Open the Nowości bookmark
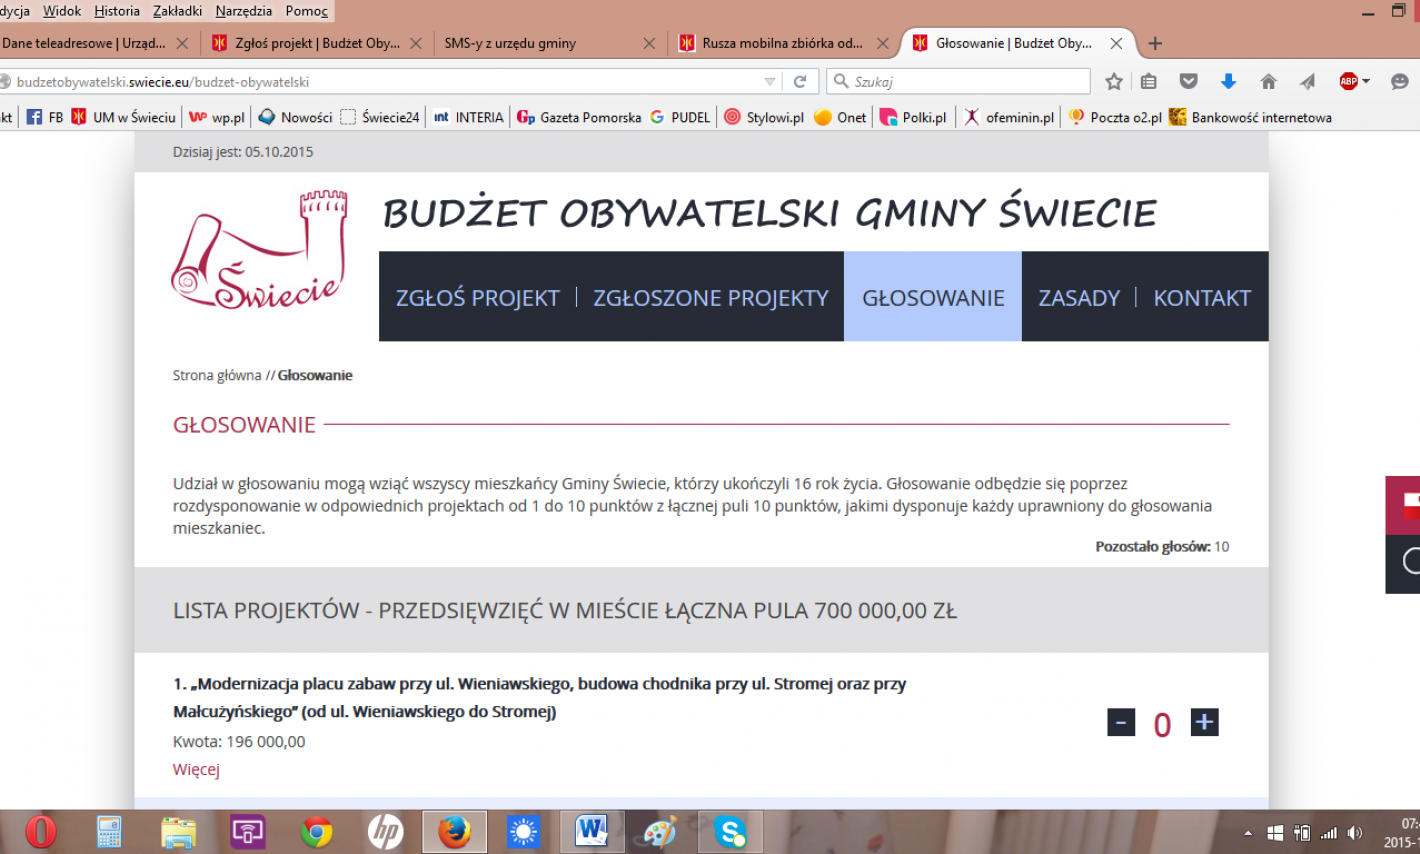Screen dimensions: 1420x854 (x=295, y=117)
